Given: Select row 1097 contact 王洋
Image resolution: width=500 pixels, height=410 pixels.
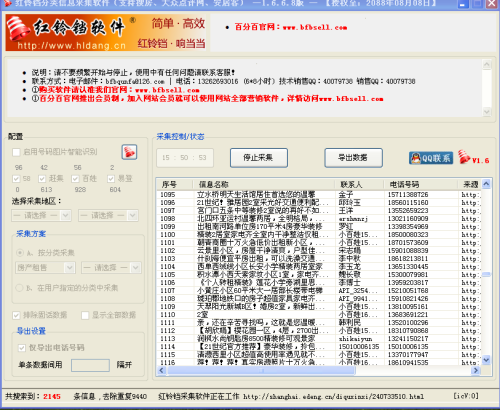Looking at the screenshot, I should coord(346,210).
